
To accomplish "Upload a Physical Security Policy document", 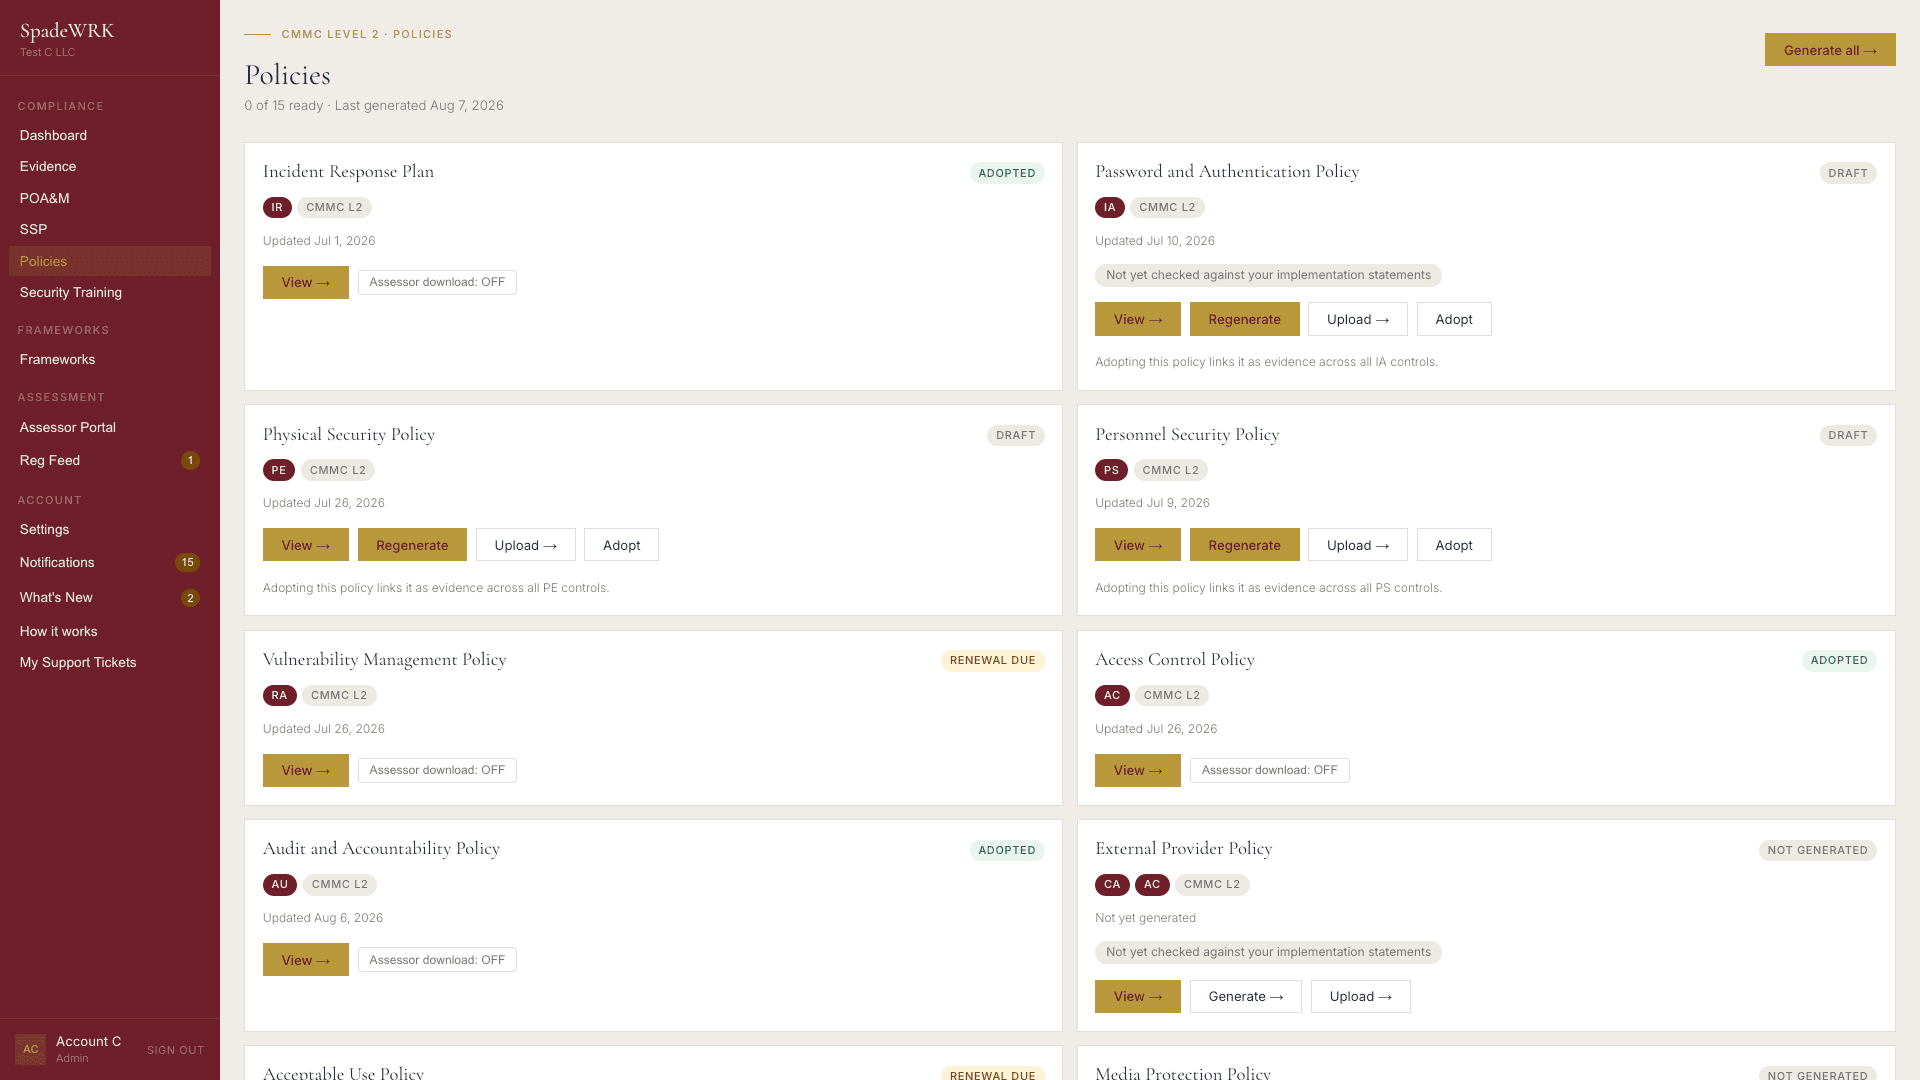I will pos(525,545).
